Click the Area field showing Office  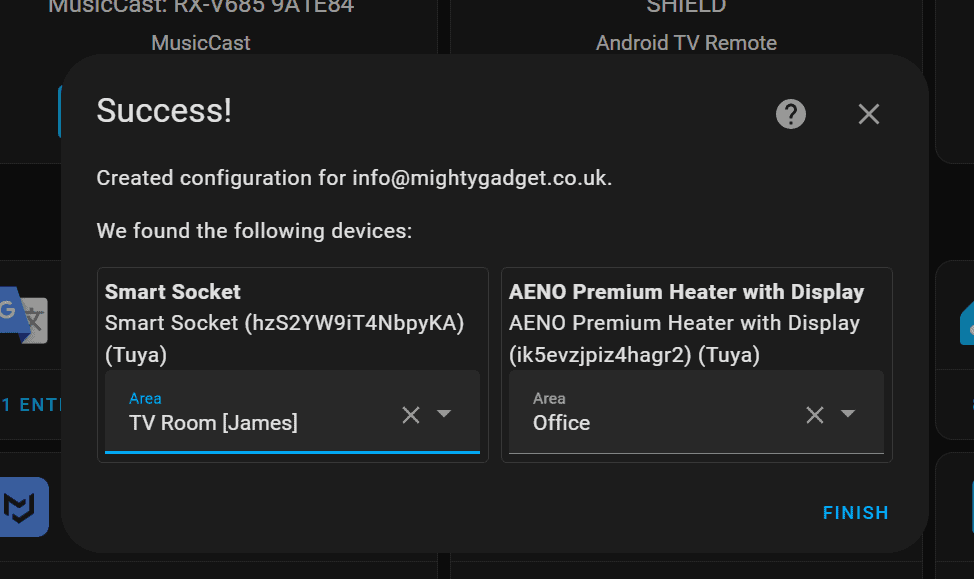(x=650, y=413)
